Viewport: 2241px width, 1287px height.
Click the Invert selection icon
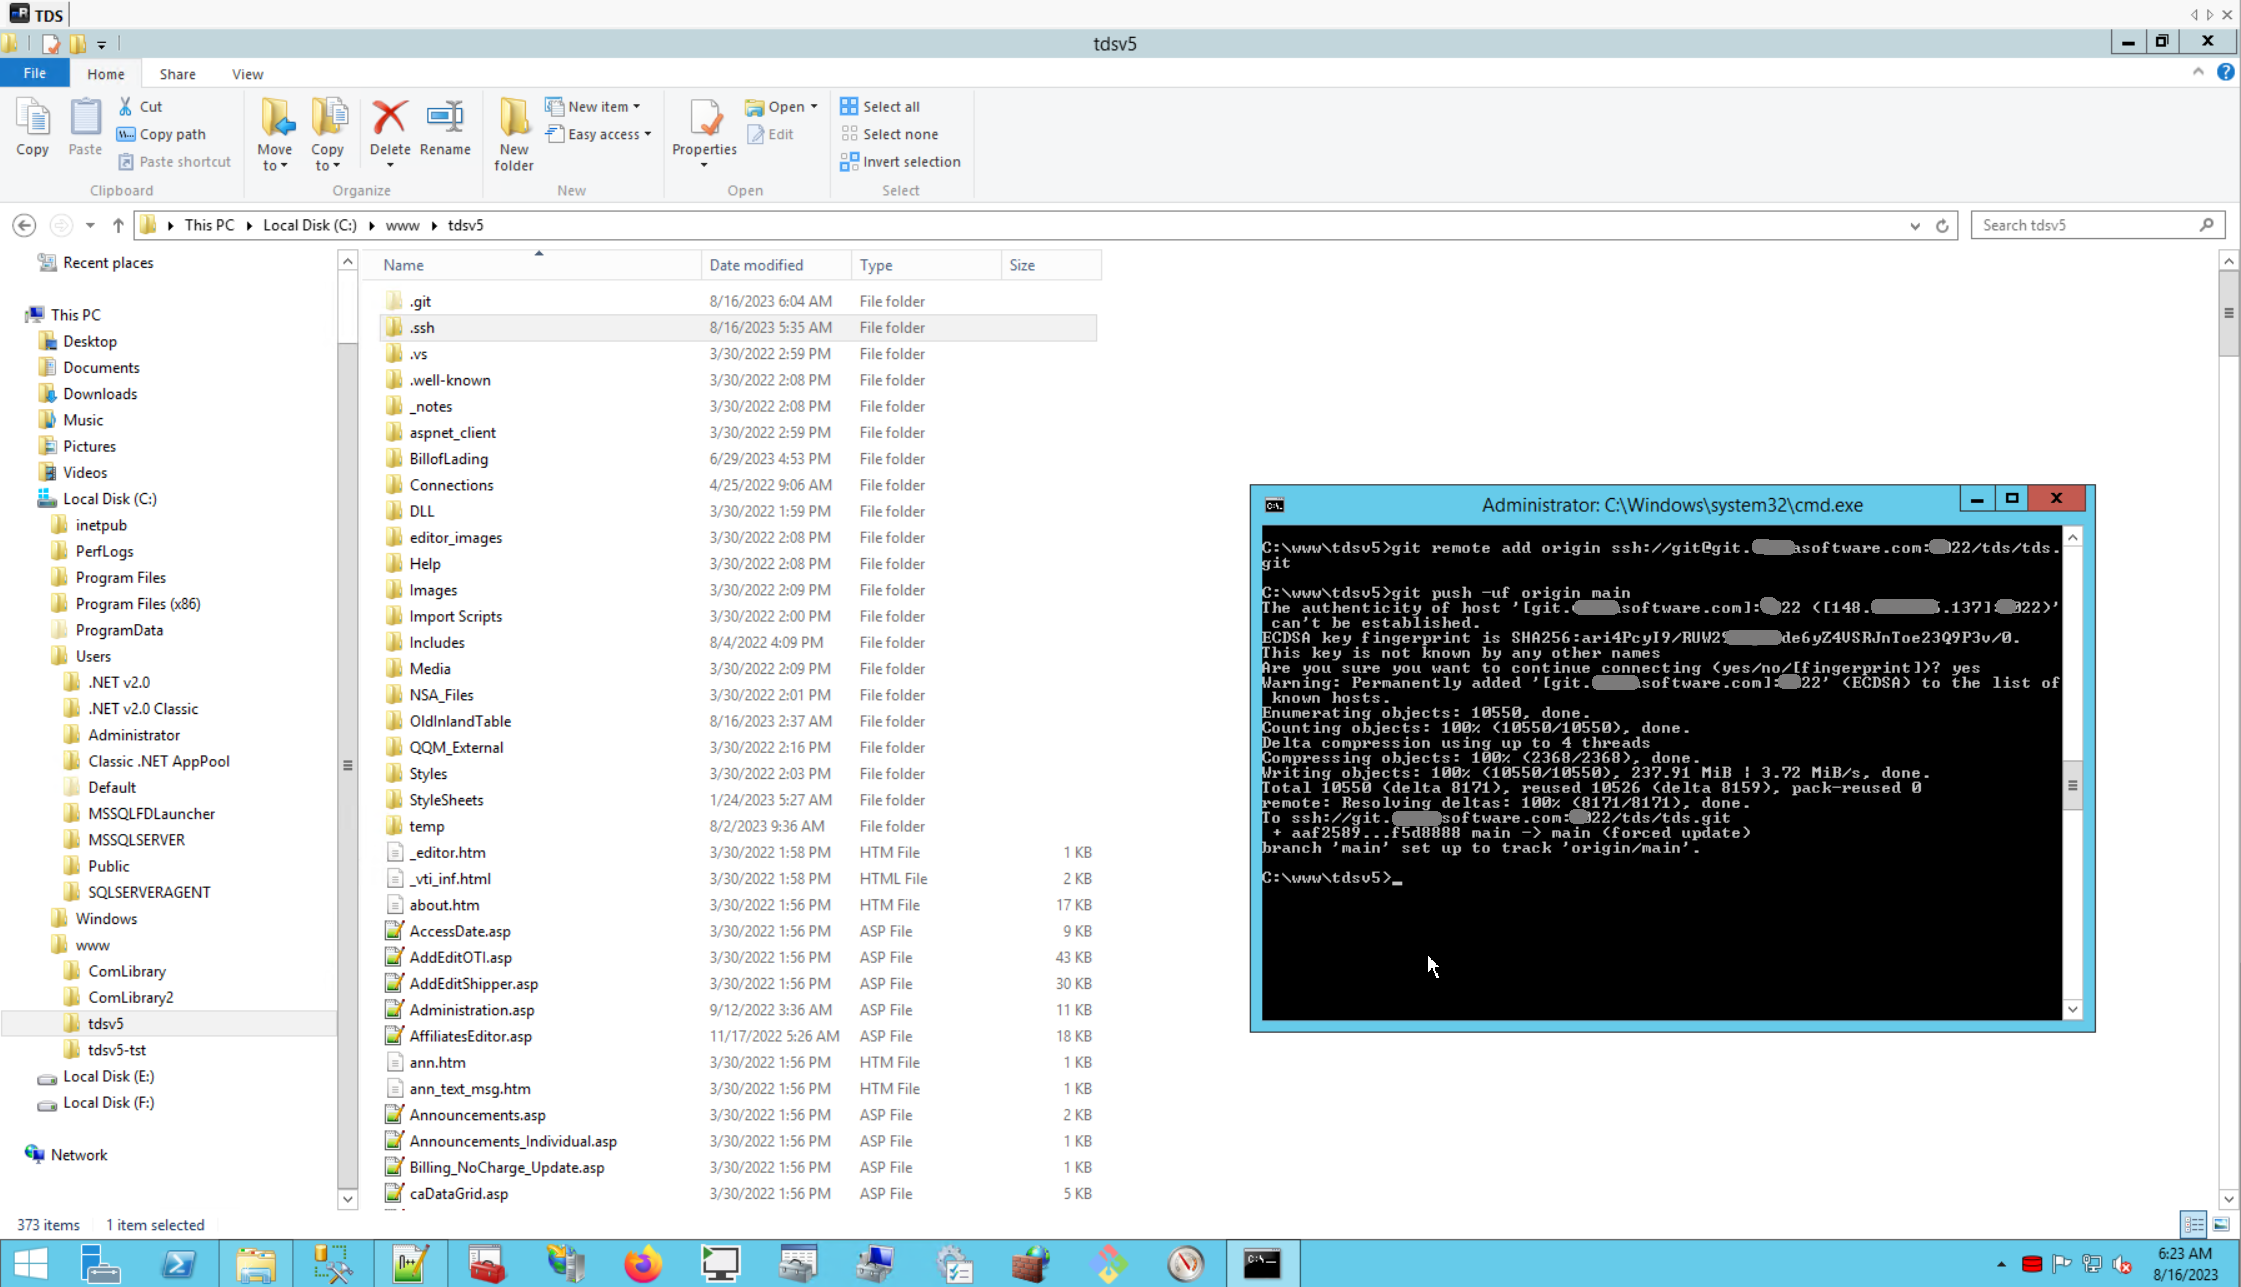pos(849,161)
